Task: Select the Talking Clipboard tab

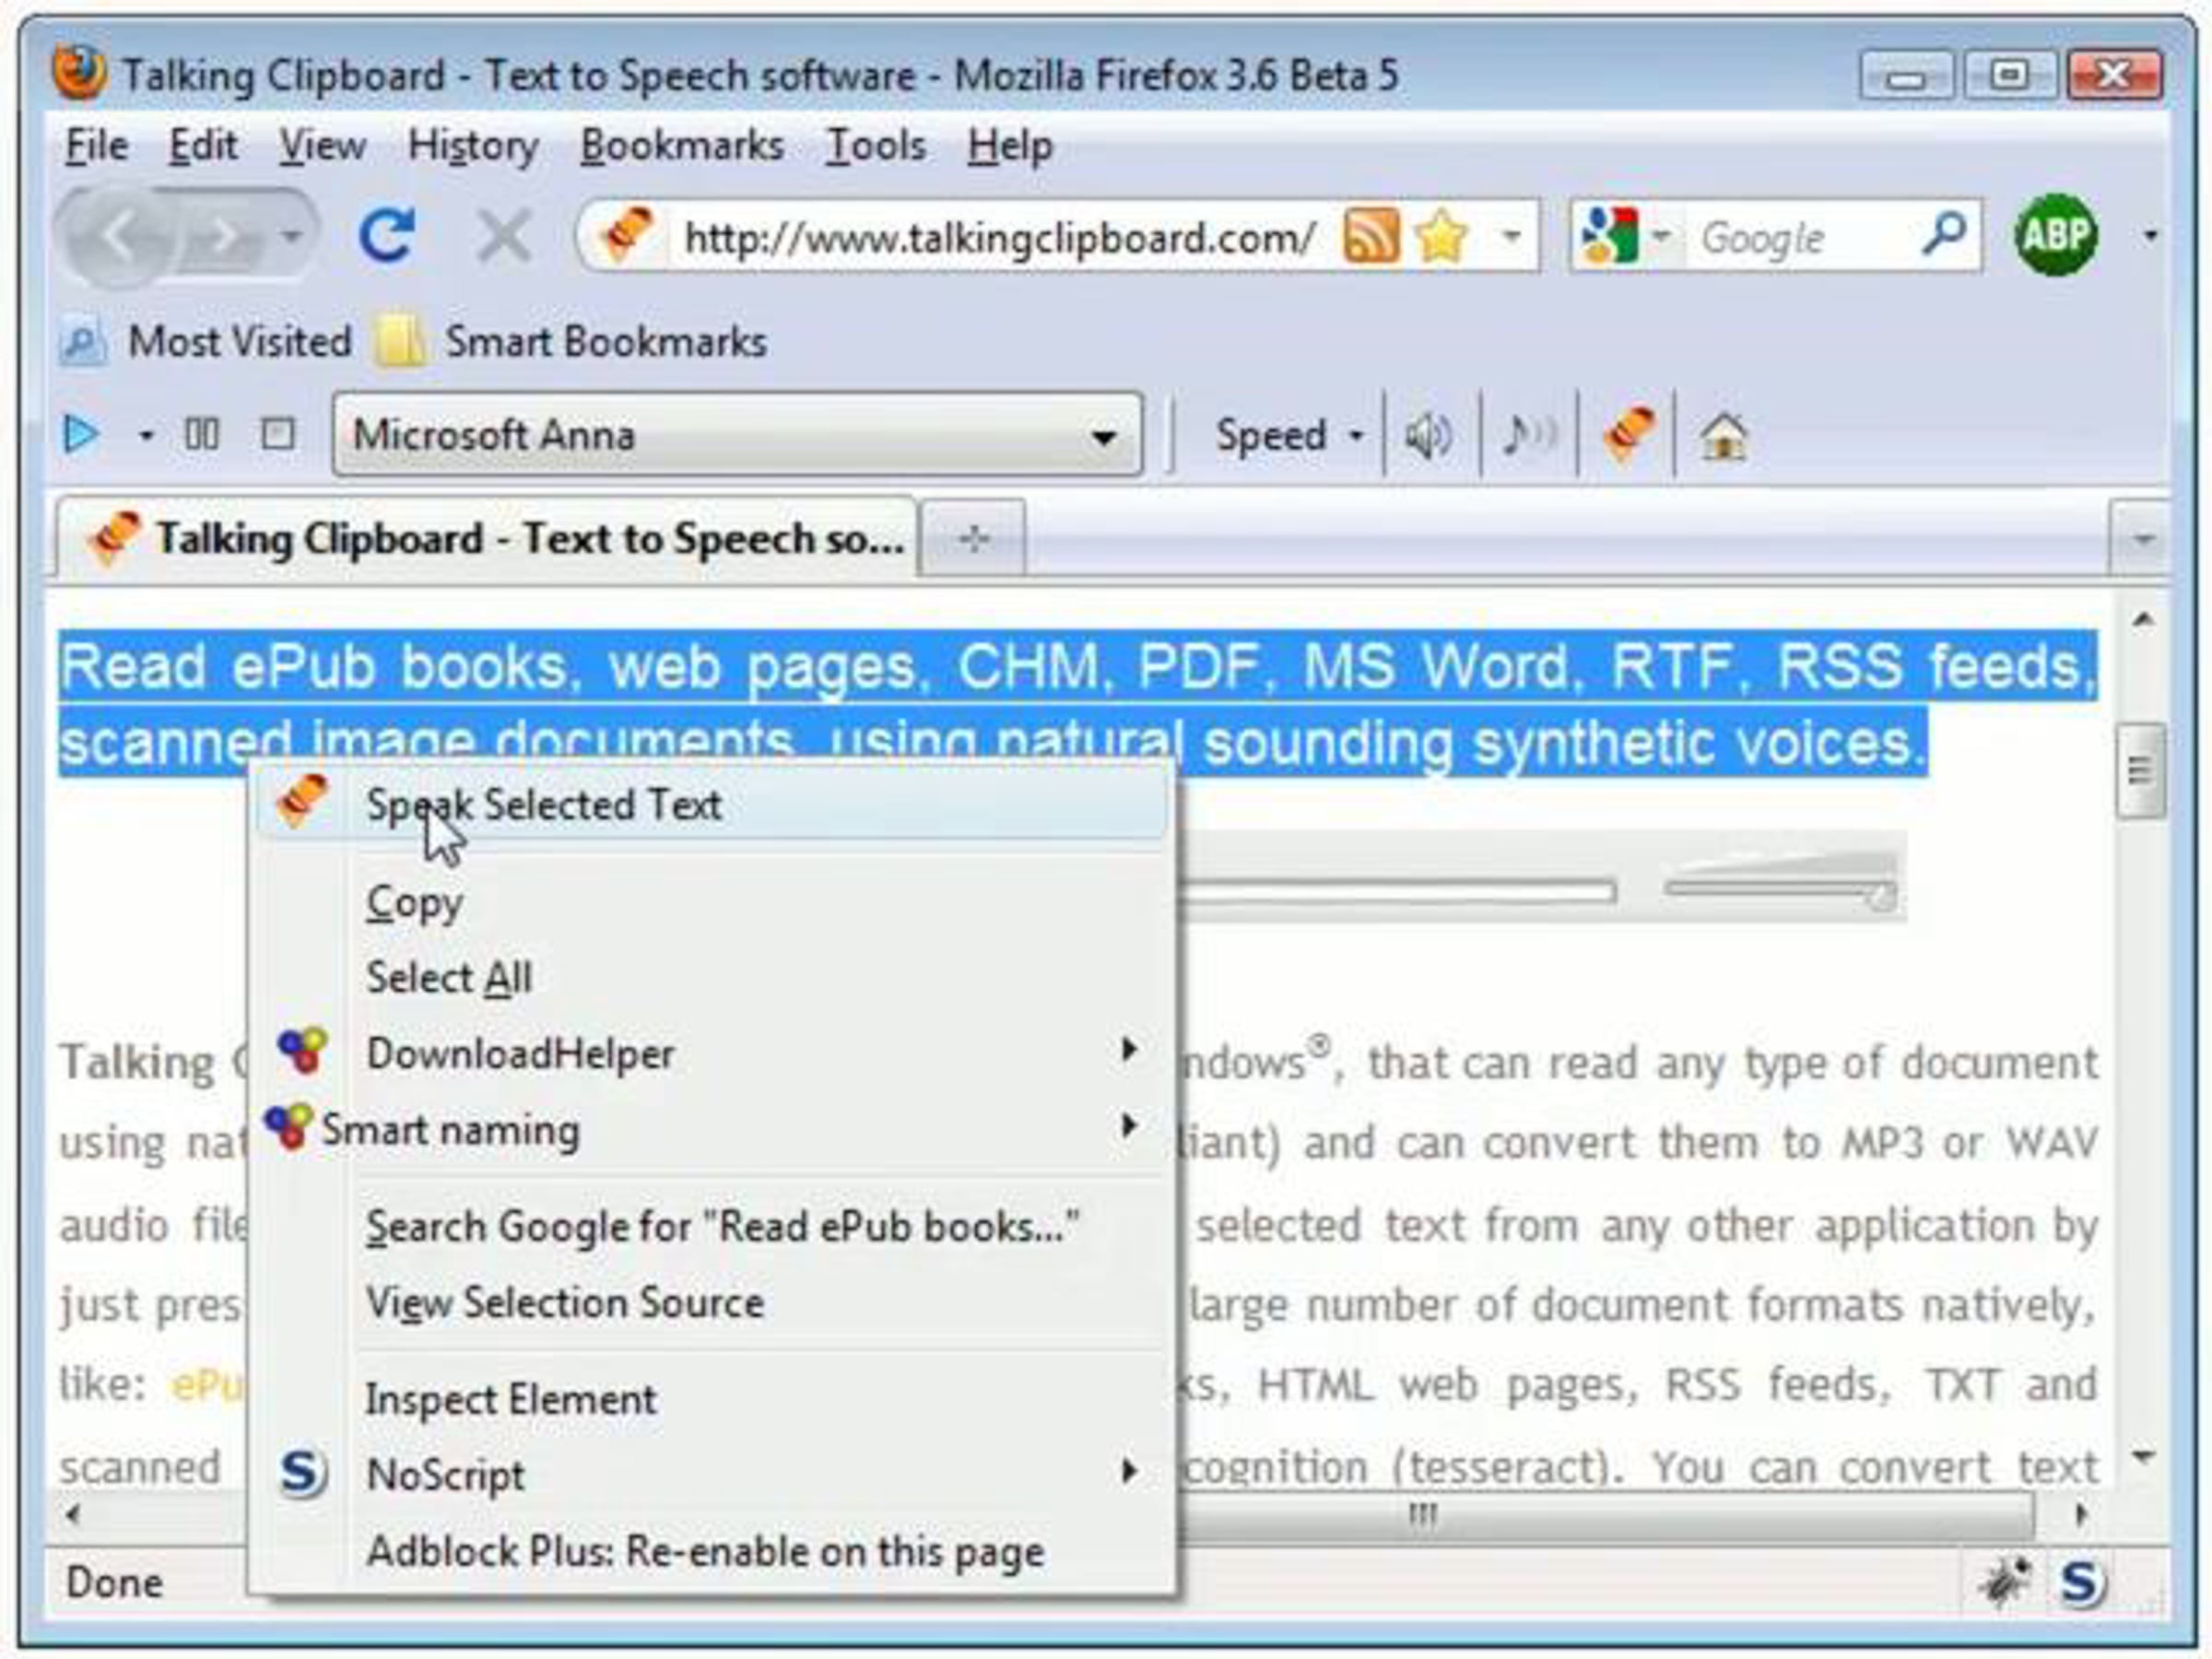Action: point(486,538)
